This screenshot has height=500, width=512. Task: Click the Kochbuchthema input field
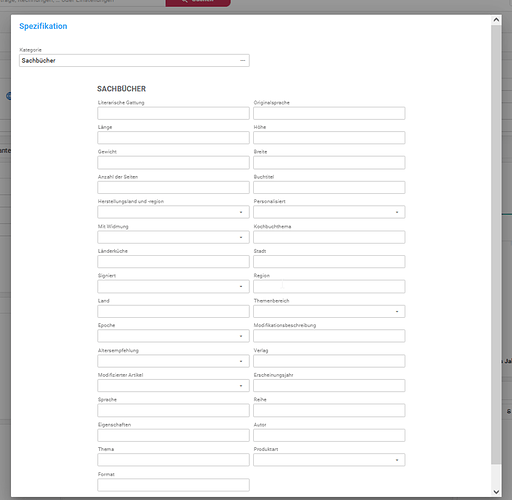point(329,237)
